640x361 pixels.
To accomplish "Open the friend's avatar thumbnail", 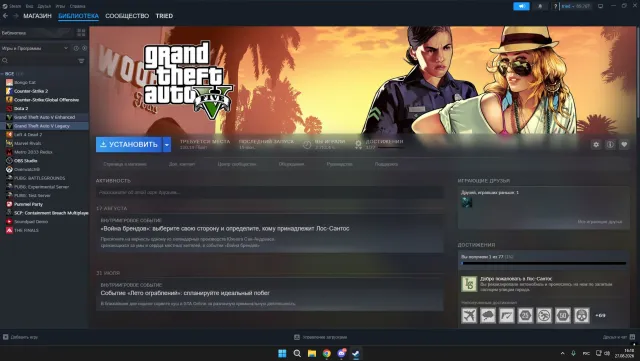I will coord(467,202).
